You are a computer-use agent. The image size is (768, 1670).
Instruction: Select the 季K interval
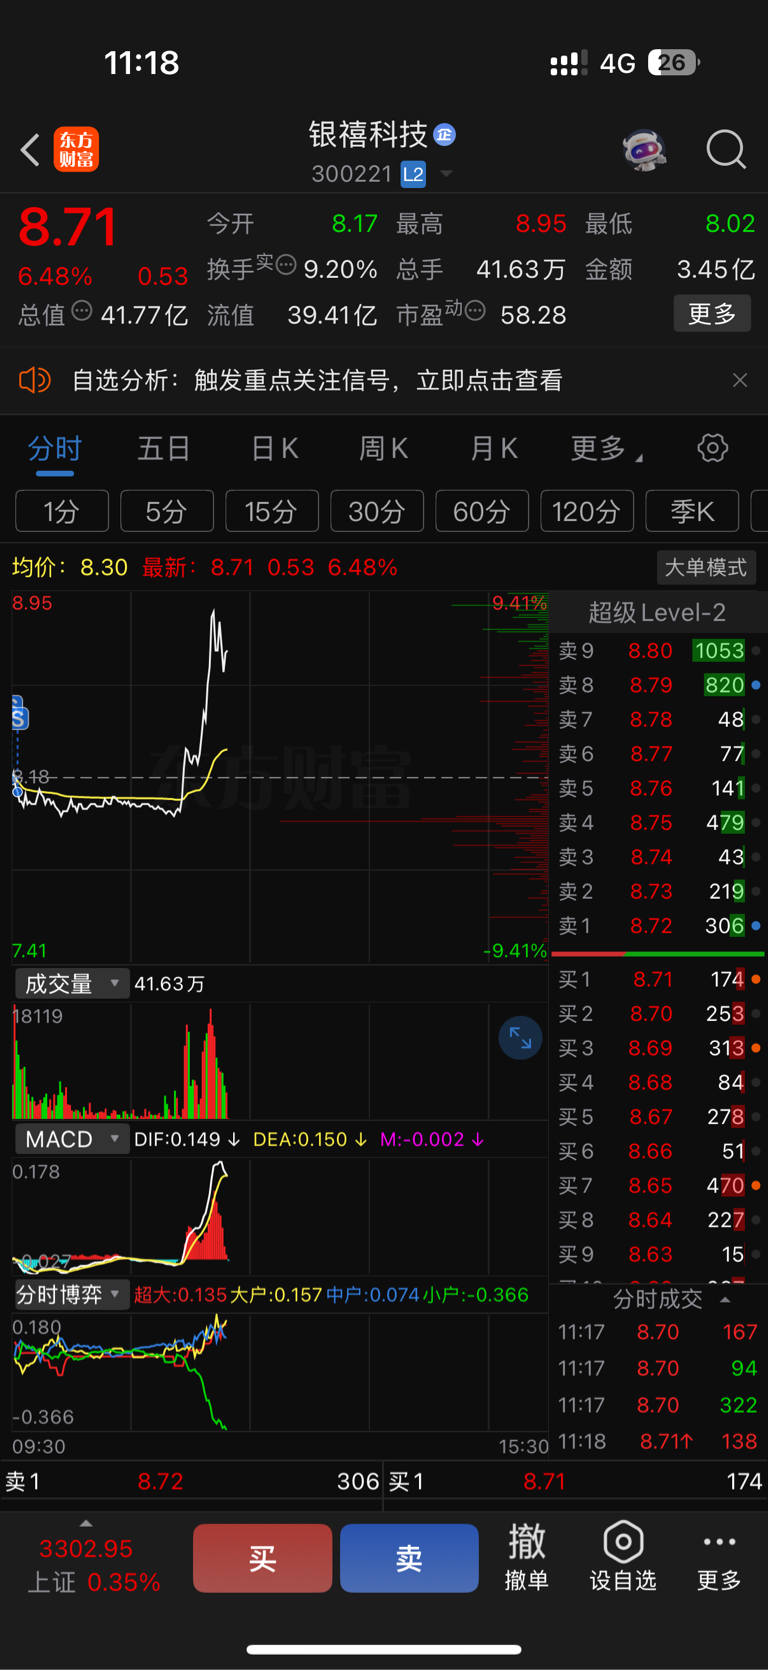[x=692, y=511]
